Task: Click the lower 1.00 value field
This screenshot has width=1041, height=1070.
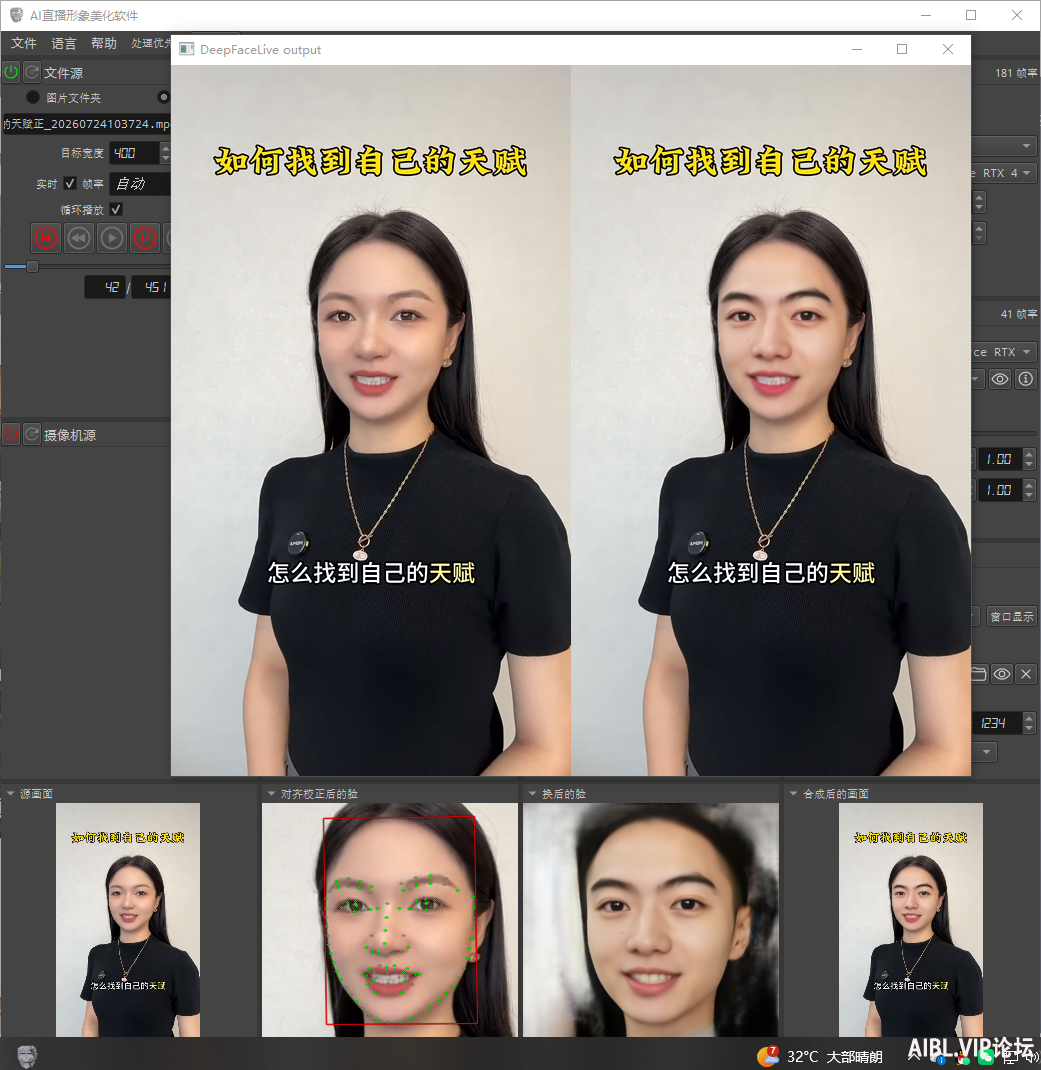Action: pos(999,490)
